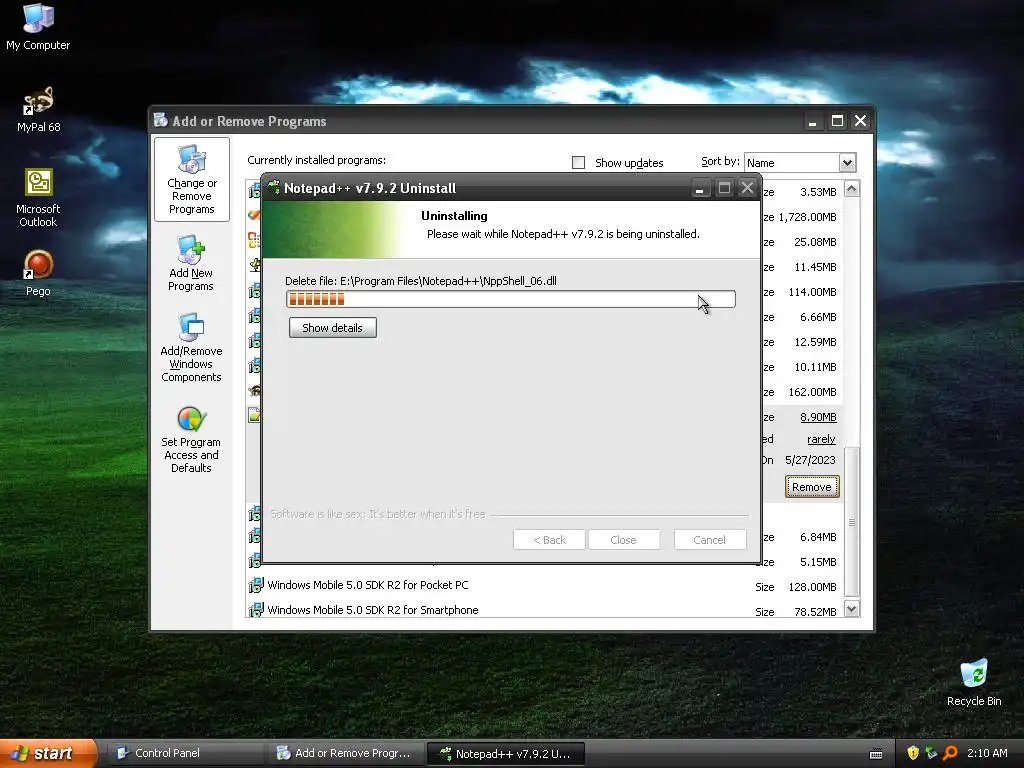Click the Cancel button in uninstaller
Screen dimensions: 1024x768
tap(710, 540)
